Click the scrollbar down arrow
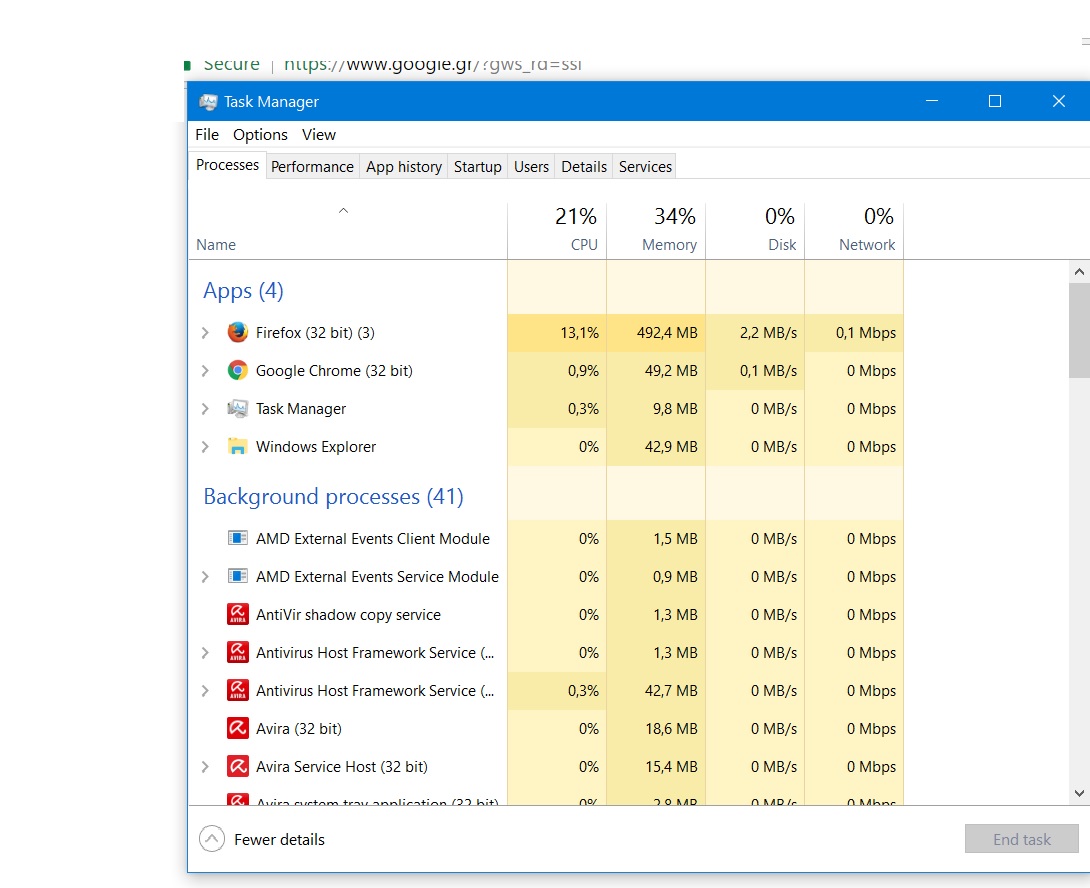This screenshot has width=1090, height=888. pos(1079,793)
